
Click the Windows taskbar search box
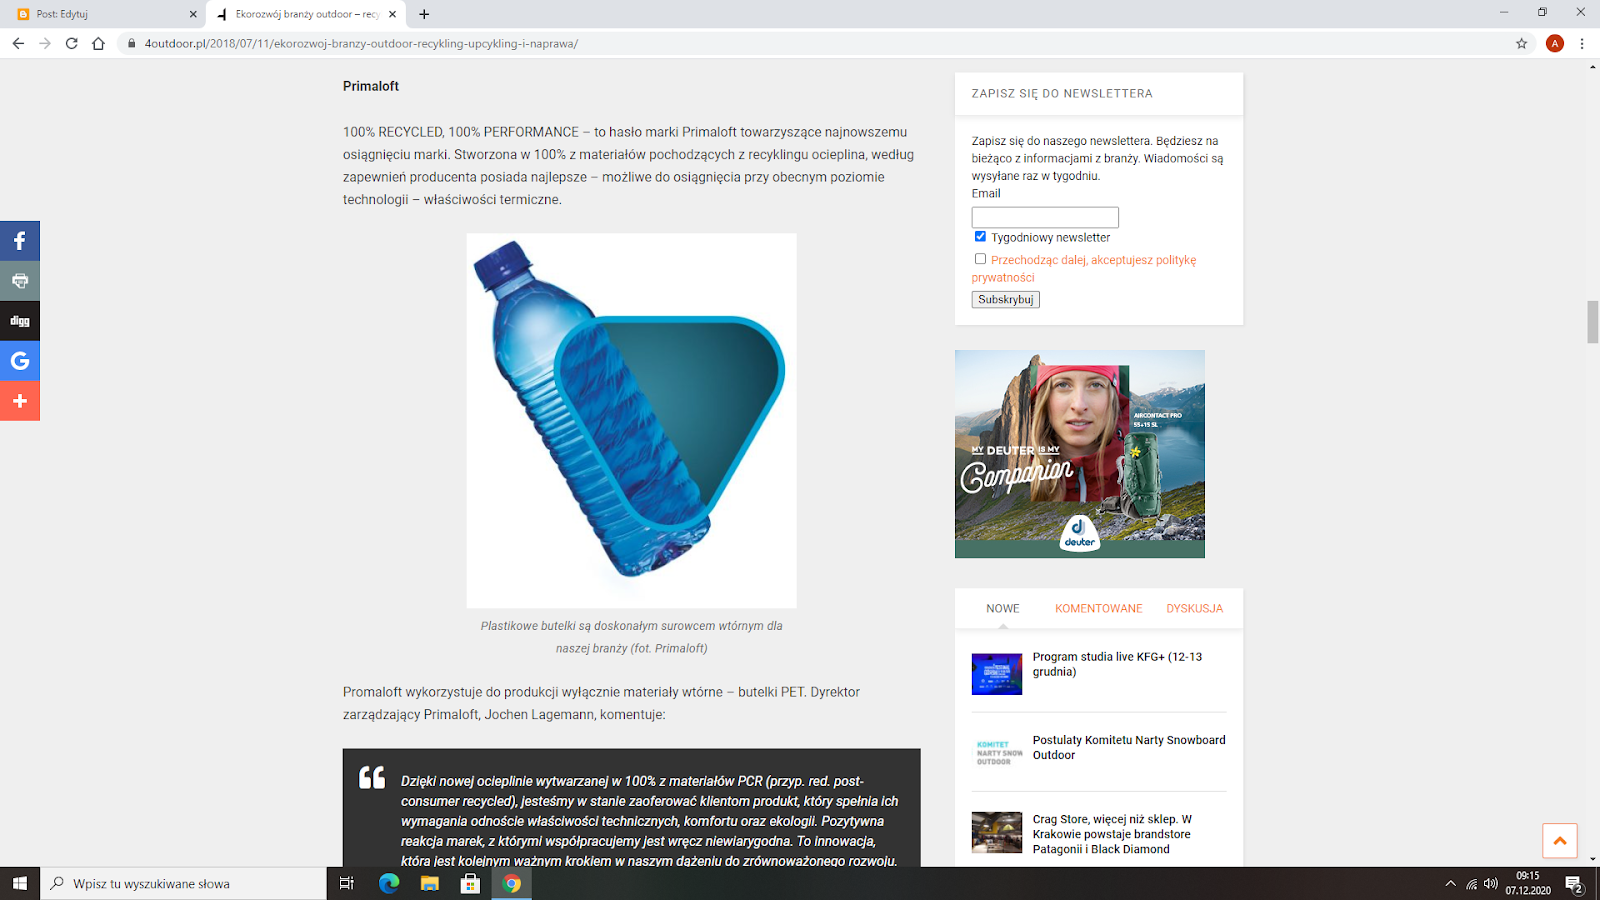(183, 883)
